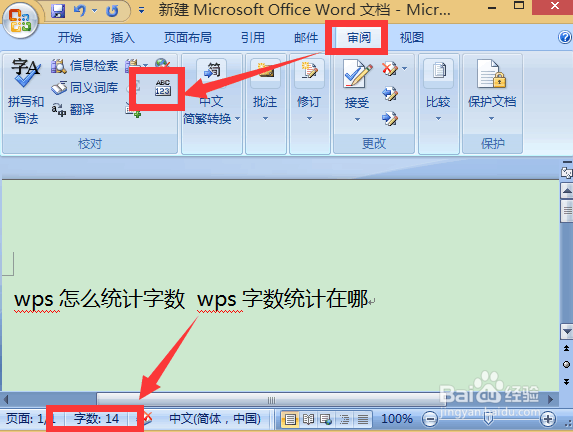
Task: Click the 接受 accept change icon
Action: pos(357,75)
